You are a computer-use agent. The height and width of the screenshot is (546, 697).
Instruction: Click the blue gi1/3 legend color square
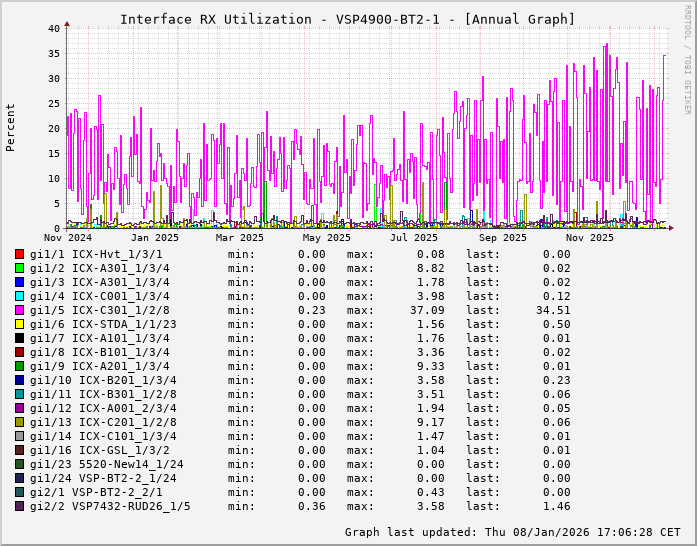pyautogui.click(x=19, y=282)
